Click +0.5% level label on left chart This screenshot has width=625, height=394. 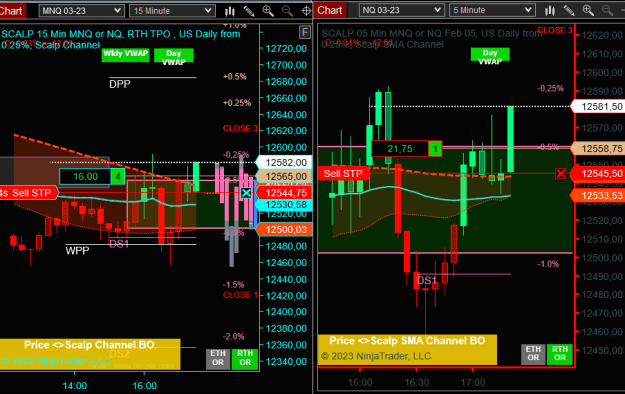click(x=235, y=77)
